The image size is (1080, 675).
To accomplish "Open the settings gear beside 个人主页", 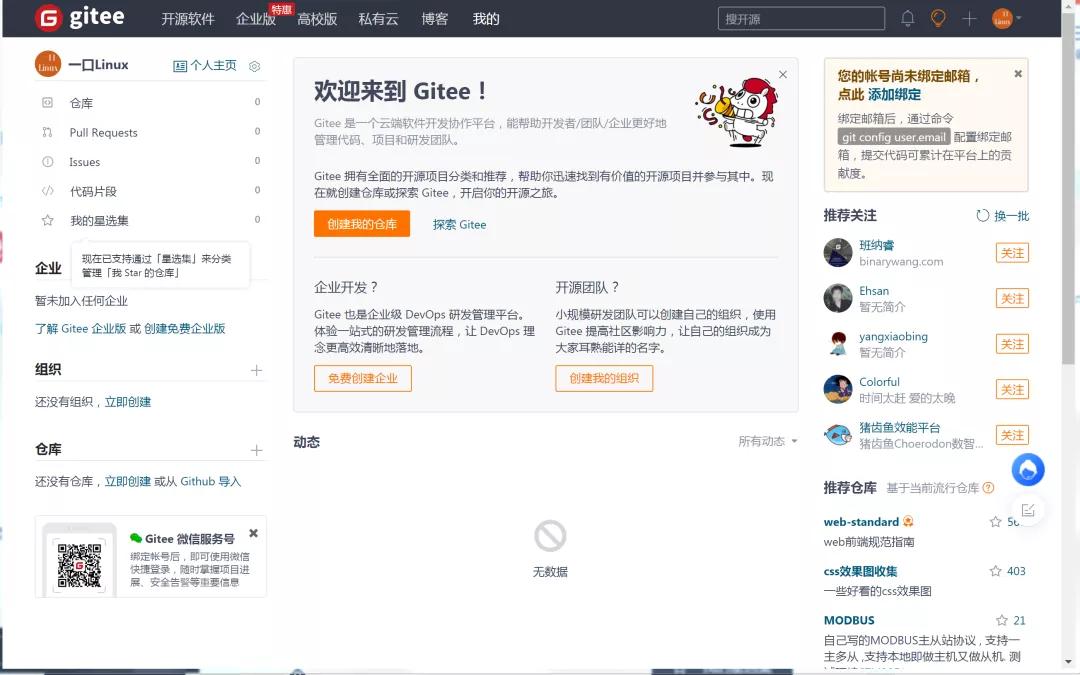I will coord(254,66).
